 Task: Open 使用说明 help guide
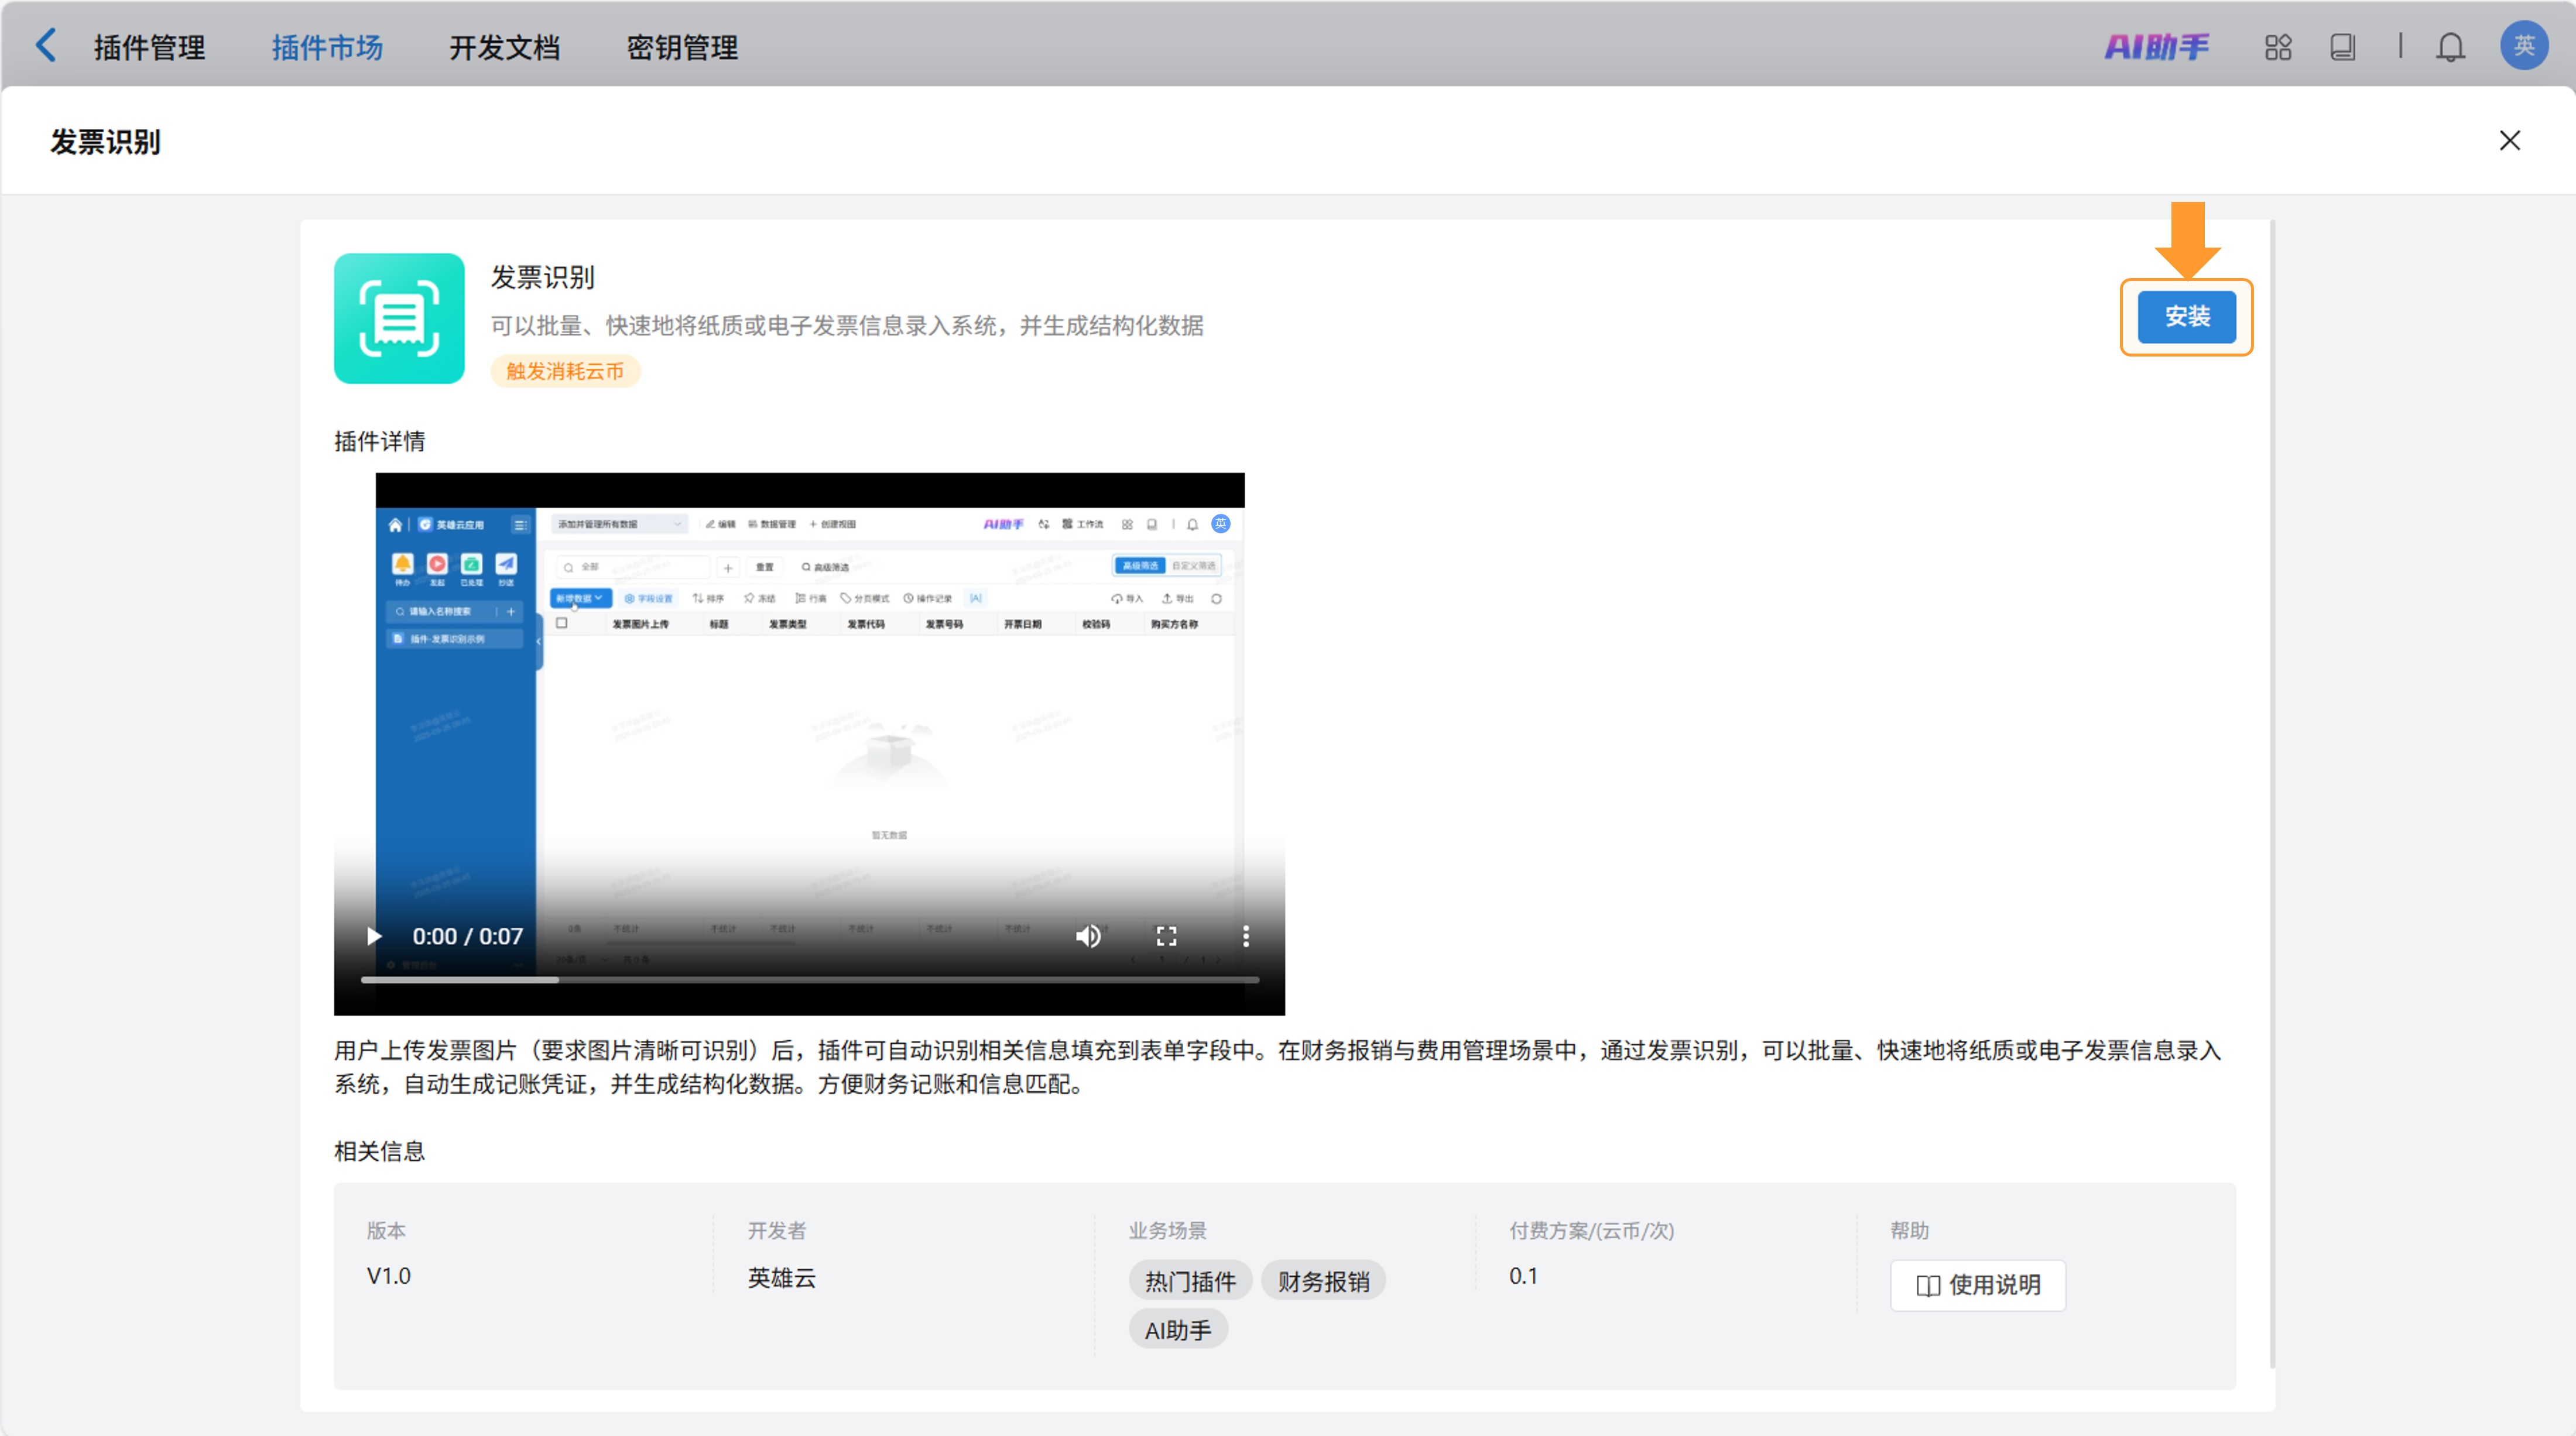click(1977, 1285)
